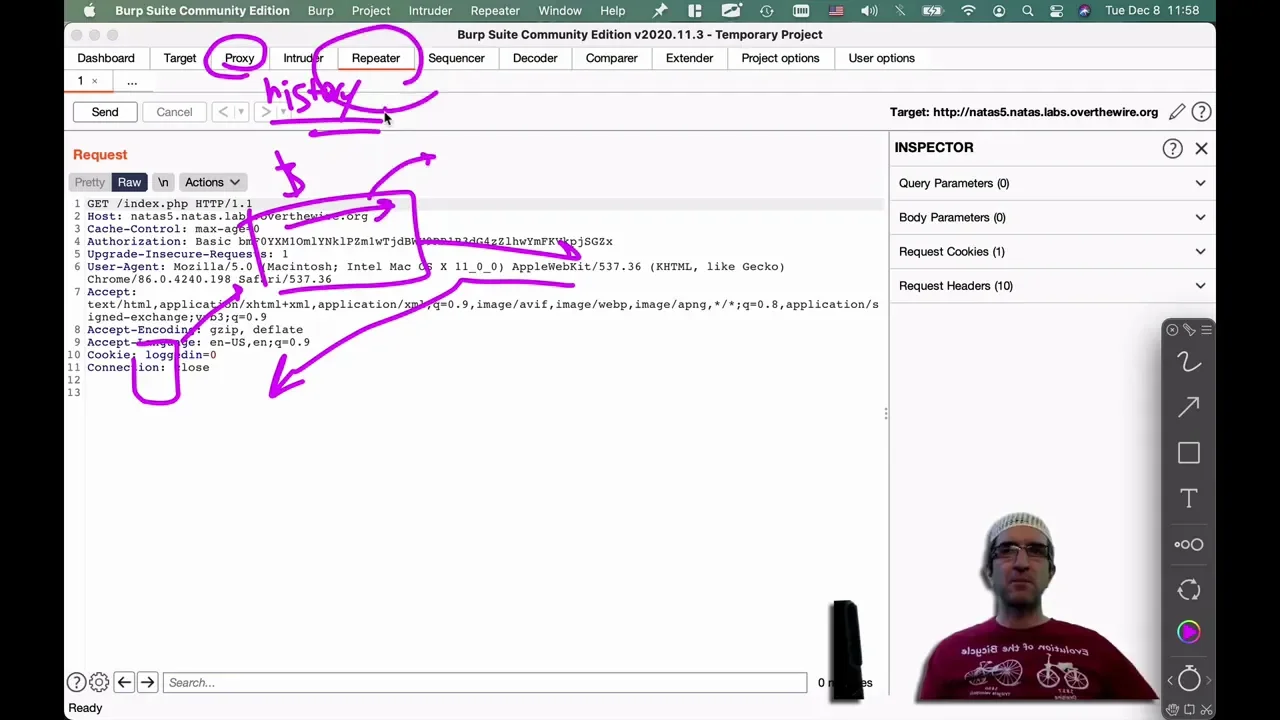This screenshot has width=1280, height=720.
Task: Edit the target with pencil icon
Action: coord(1177,112)
